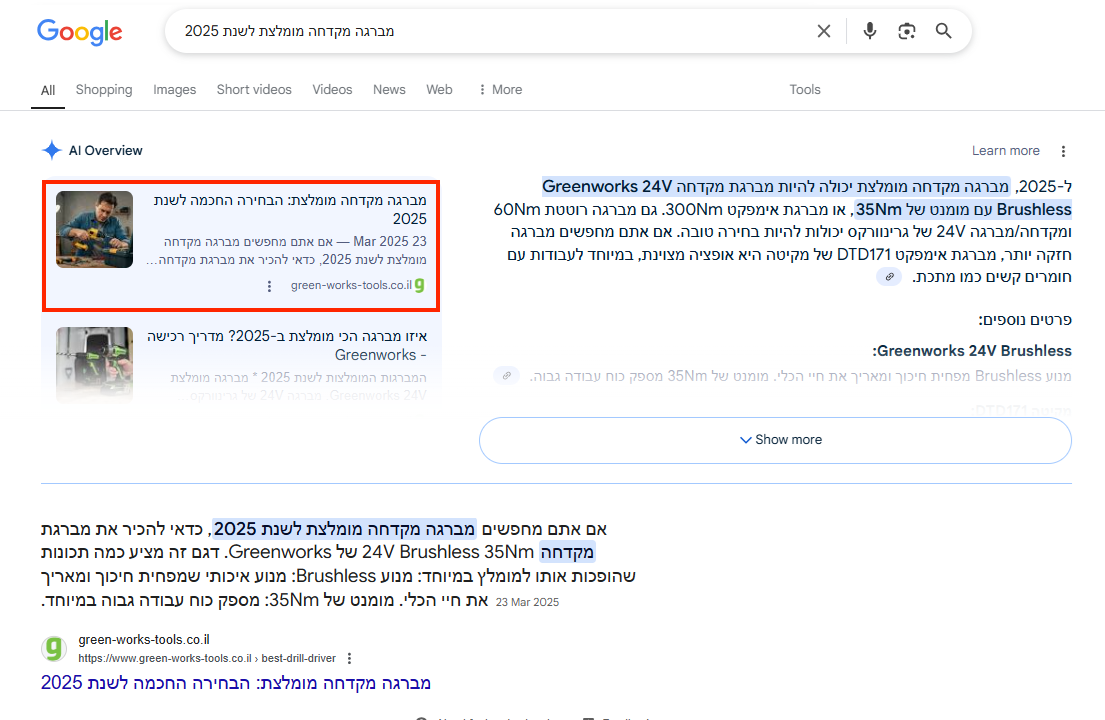Viewport: 1105px width, 720px height.
Task: Switch to the Web tab
Action: (x=439, y=89)
